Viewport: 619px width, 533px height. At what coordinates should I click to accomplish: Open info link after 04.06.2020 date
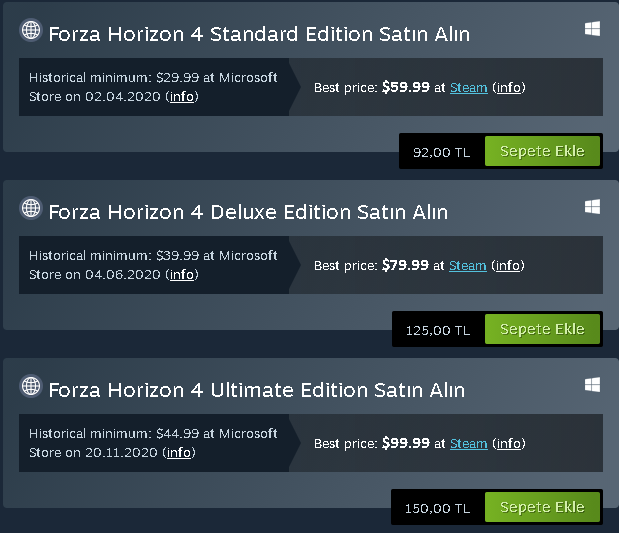pyautogui.click(x=182, y=275)
